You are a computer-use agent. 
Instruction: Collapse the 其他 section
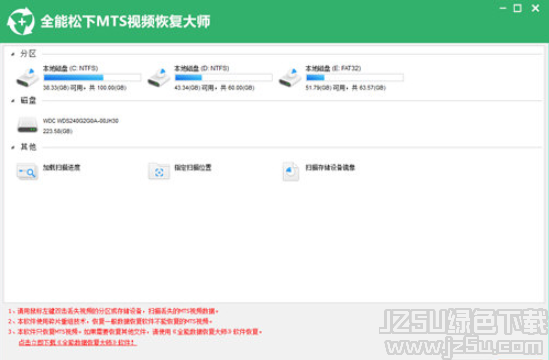coord(13,147)
